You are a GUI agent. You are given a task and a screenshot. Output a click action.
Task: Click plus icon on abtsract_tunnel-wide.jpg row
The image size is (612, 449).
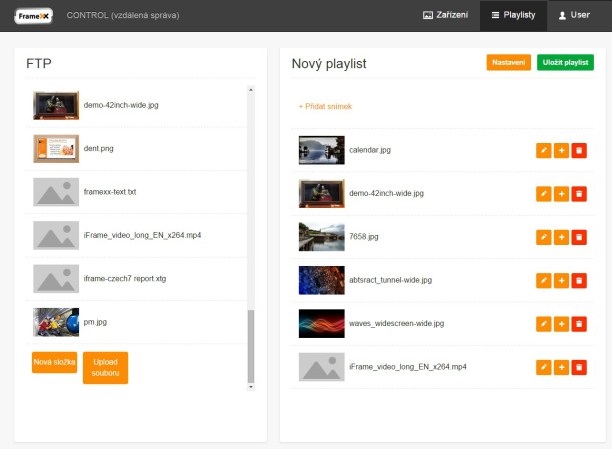coord(561,280)
